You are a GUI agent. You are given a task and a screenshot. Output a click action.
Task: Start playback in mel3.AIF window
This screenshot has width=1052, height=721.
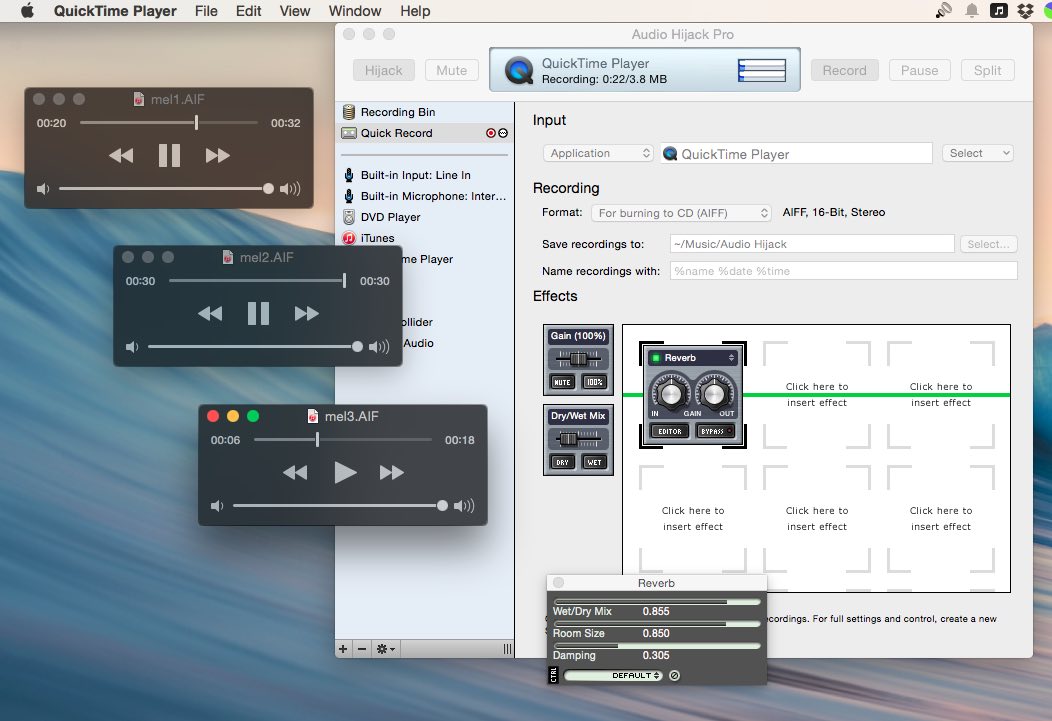[x=345, y=472]
